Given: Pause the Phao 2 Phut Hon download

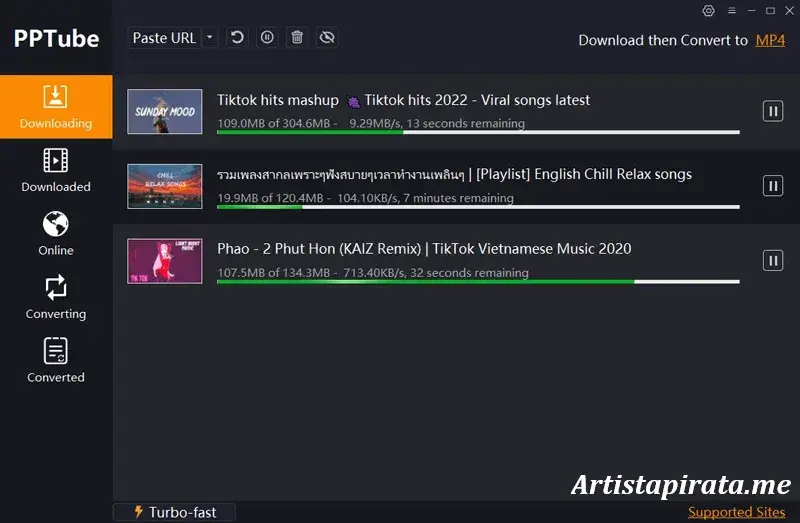Looking at the screenshot, I should click(773, 261).
